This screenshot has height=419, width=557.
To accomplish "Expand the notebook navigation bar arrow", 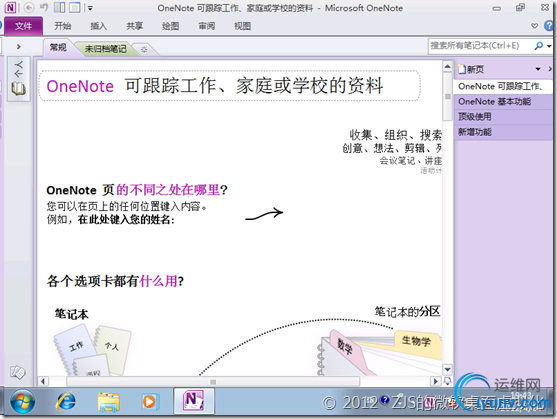I will coord(18,47).
